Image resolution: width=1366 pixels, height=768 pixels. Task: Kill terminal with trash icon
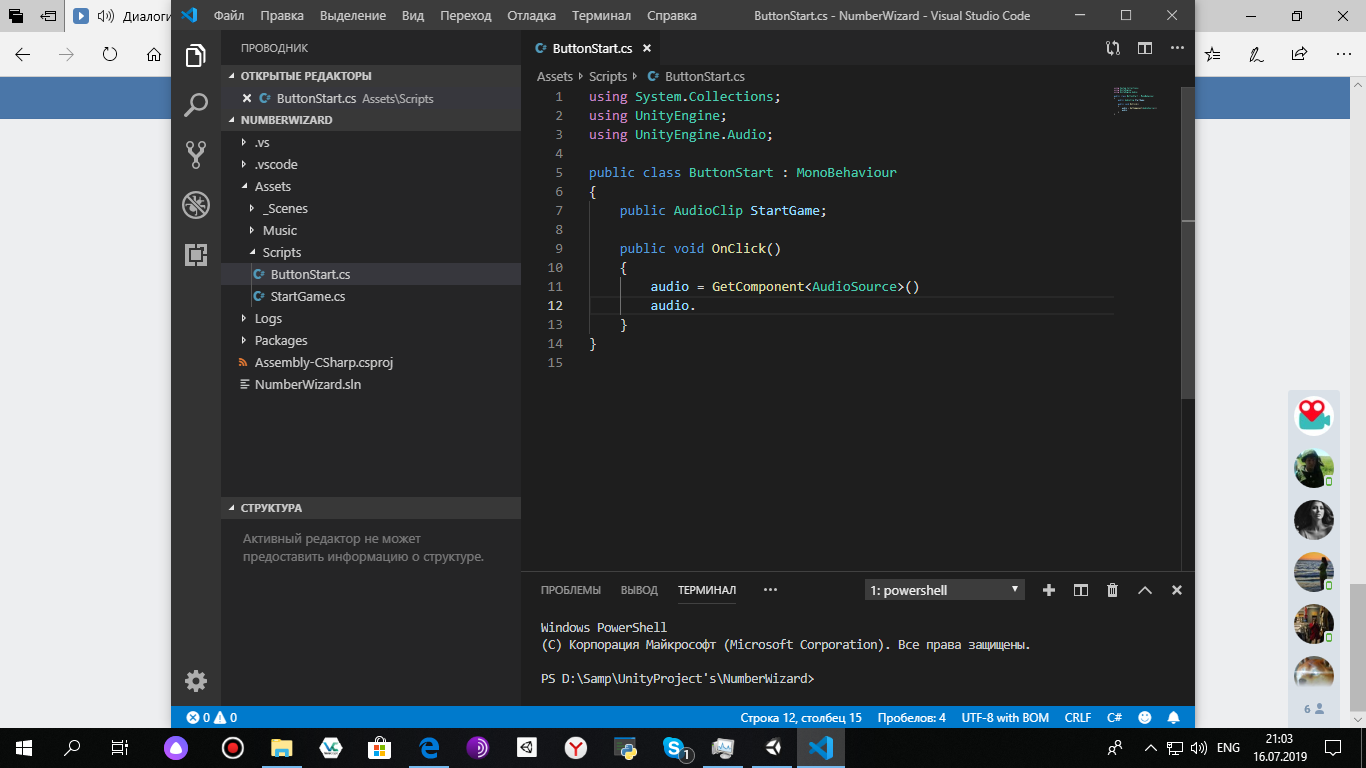[x=1113, y=590]
